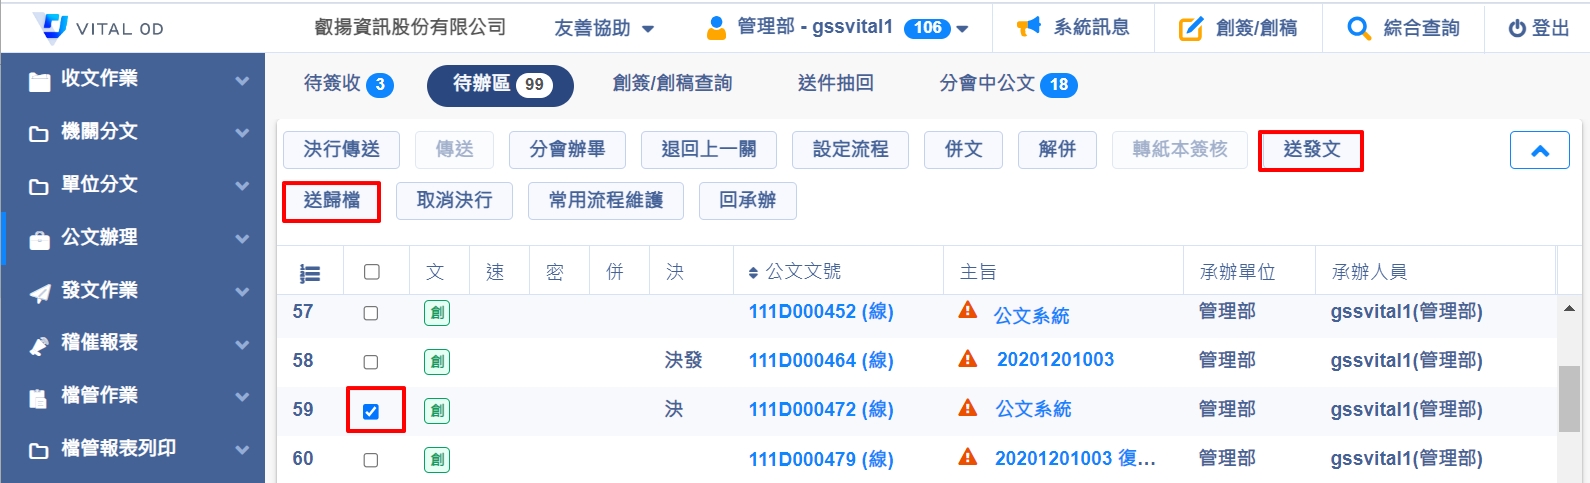Toggle the select-all checkbox in header

(x=372, y=272)
